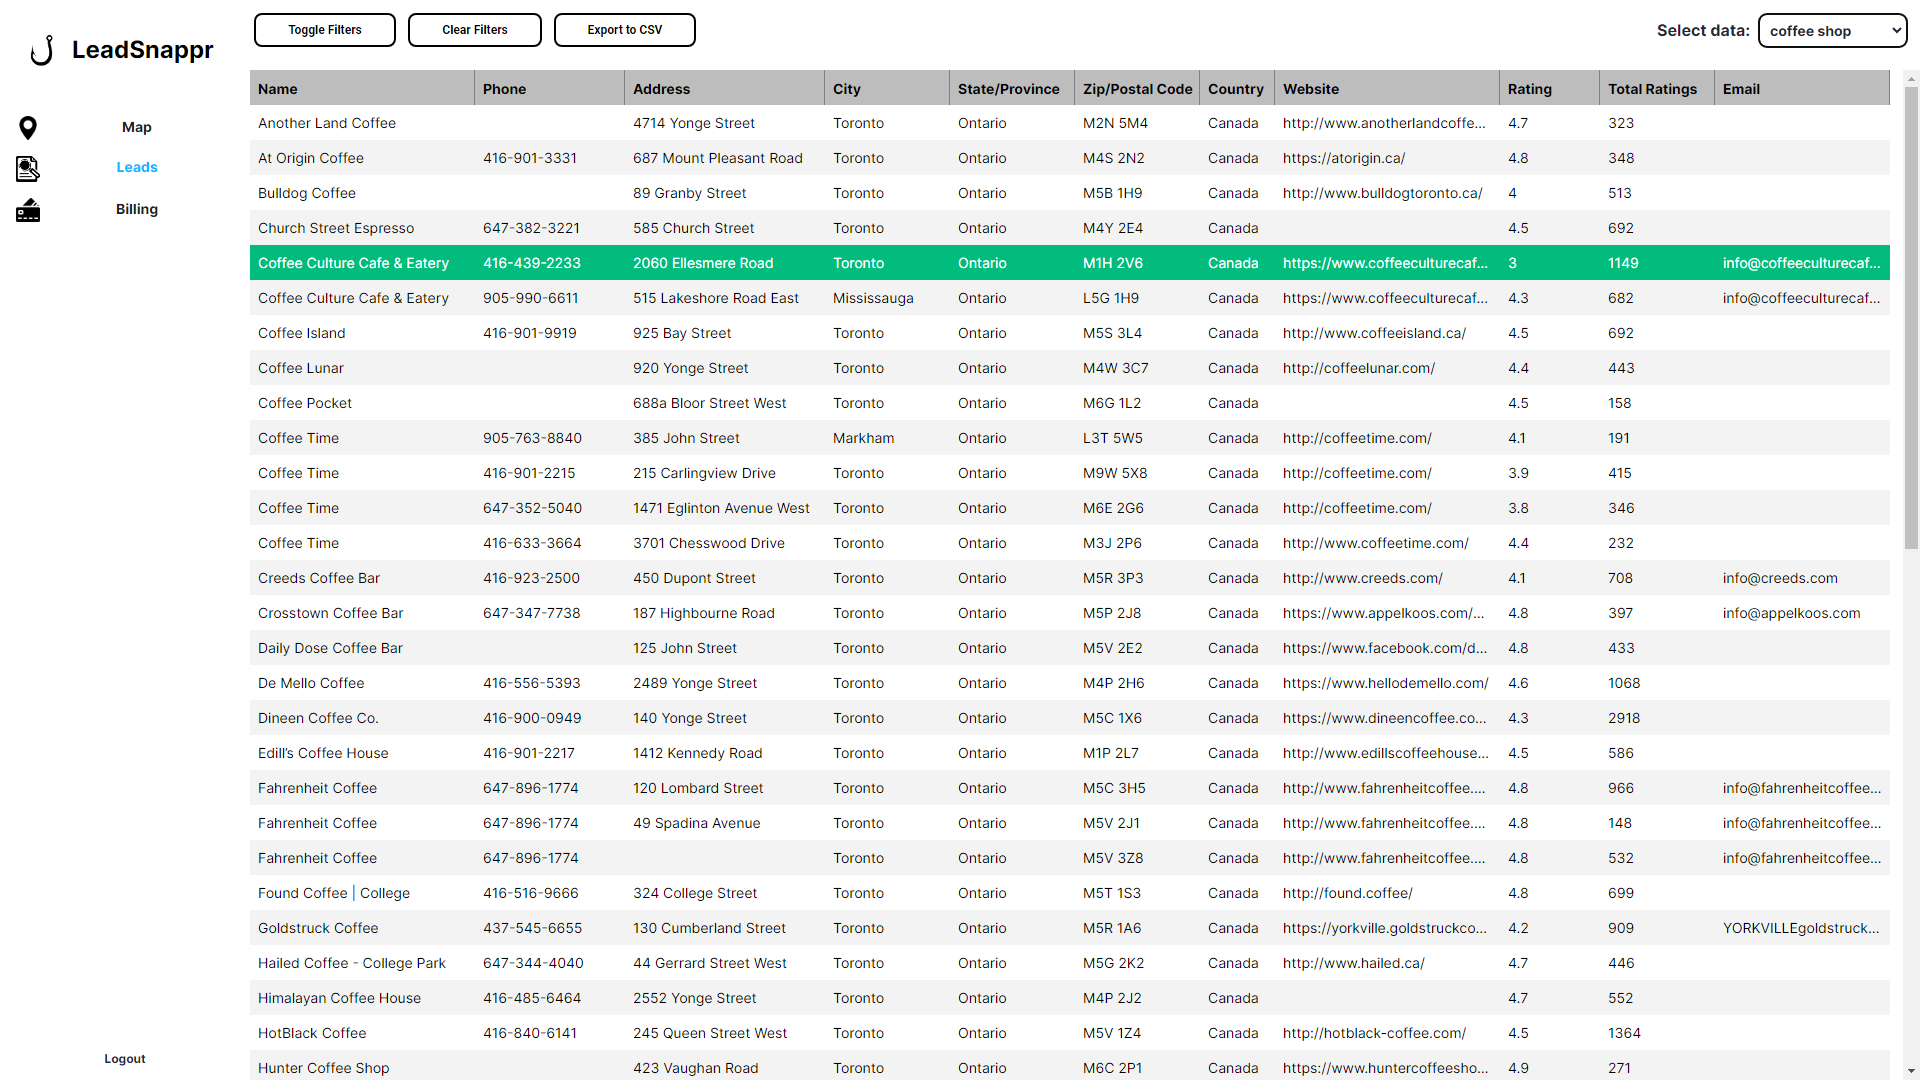Viewport: 1920px width, 1080px height.
Task: Click the Coffee Pocket name cell
Action: [x=305, y=403]
